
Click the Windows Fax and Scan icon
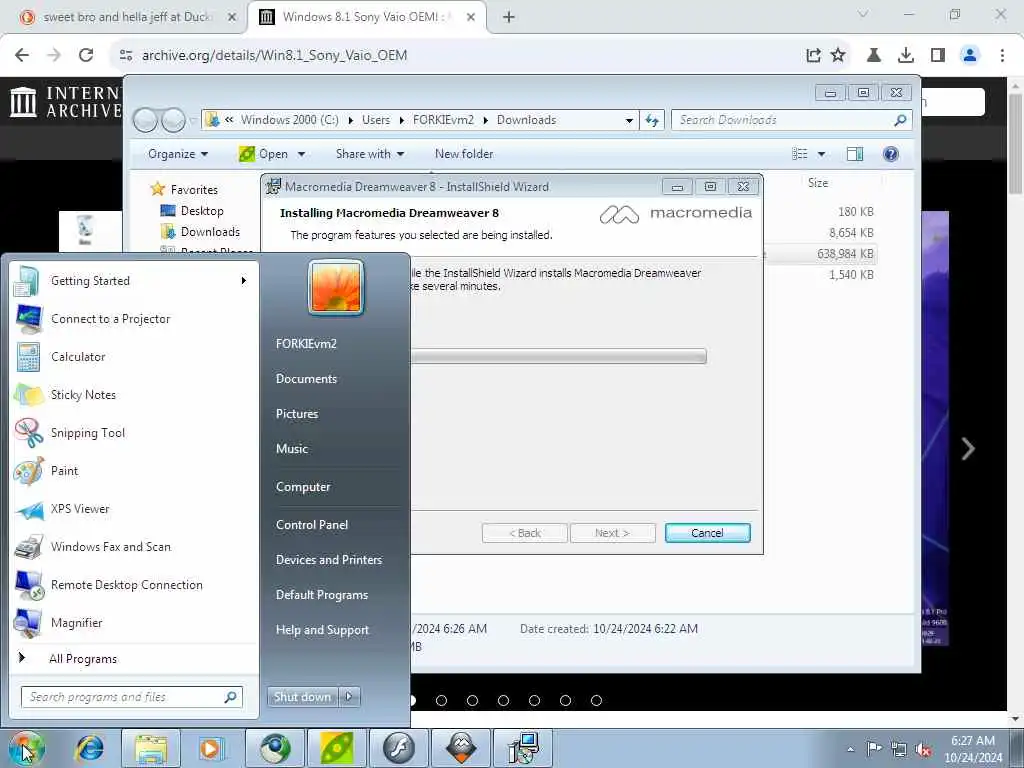29,547
